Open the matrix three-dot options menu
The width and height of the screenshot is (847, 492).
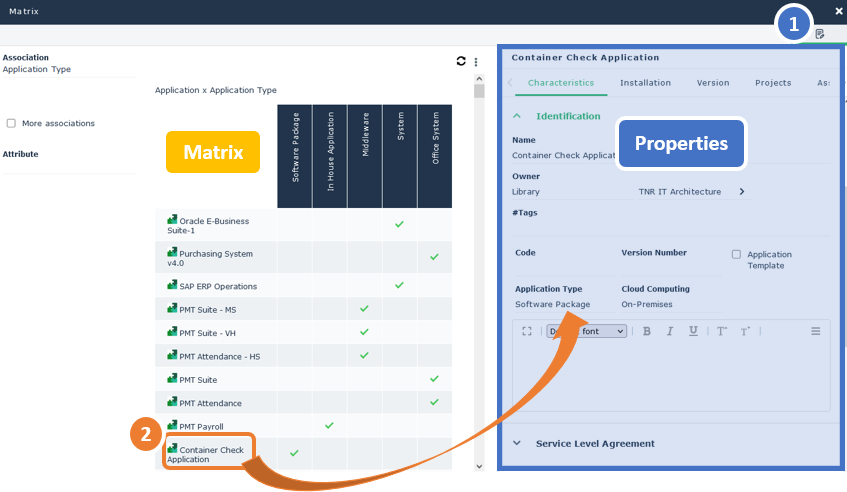click(x=476, y=61)
